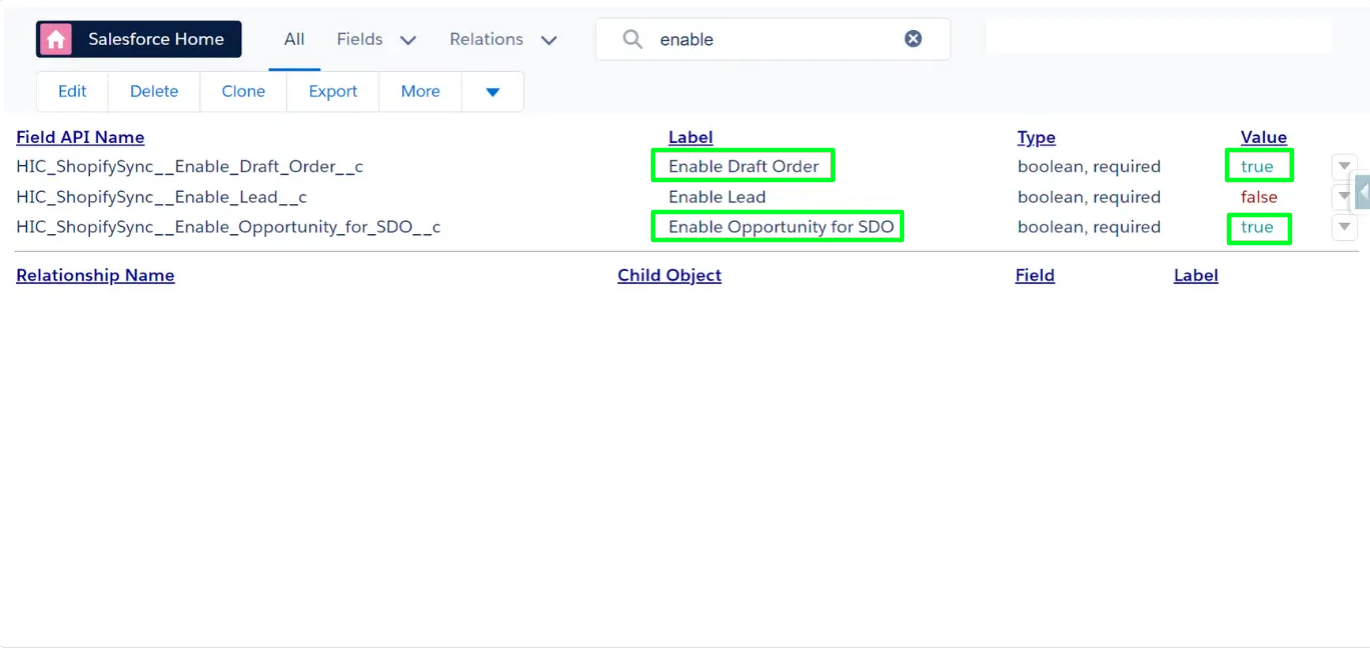The image size is (1370, 648).
Task: Click true value for Enable Opportunity for SDO
Action: point(1257,227)
